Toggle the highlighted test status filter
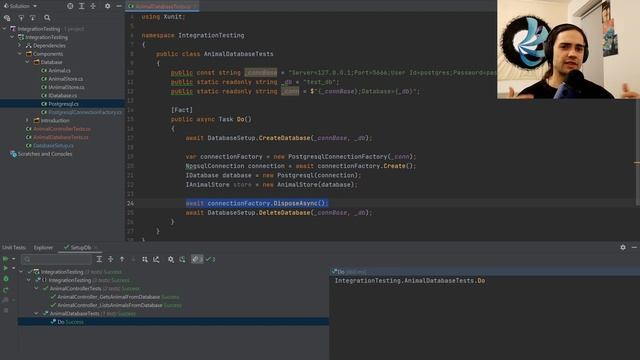The height and width of the screenshot is (360, 640). (197, 259)
